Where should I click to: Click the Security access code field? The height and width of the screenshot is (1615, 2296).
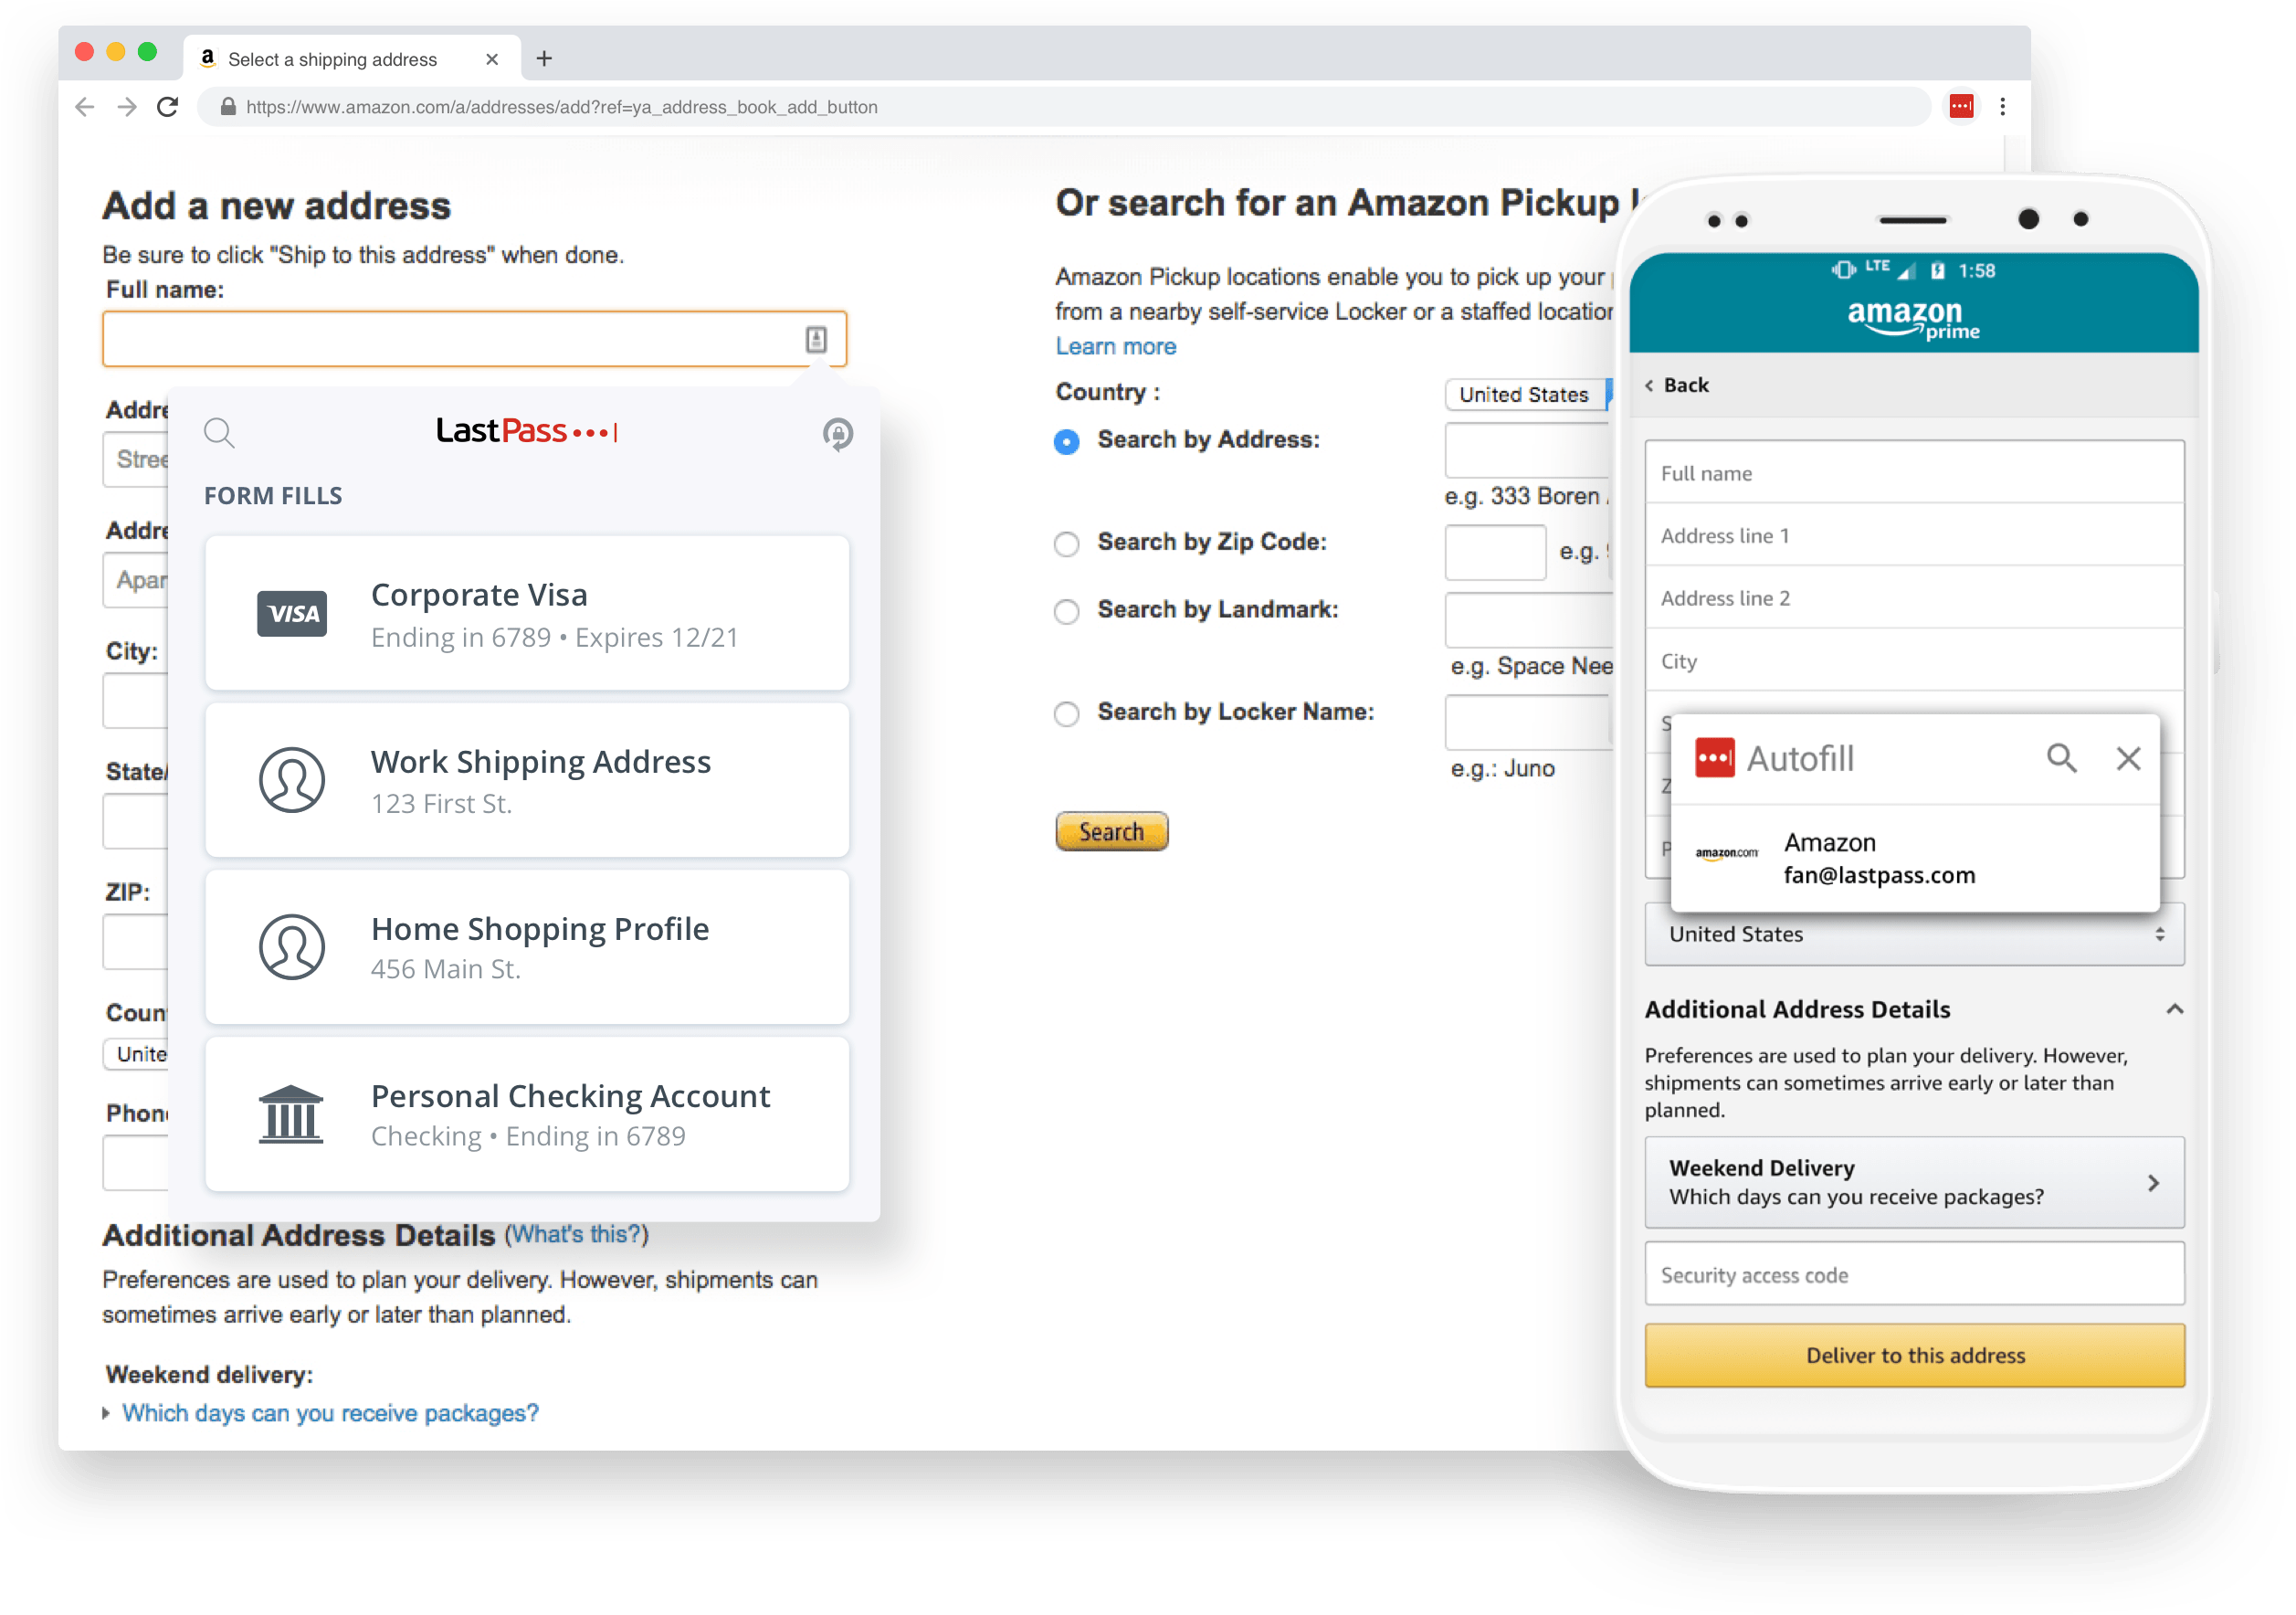[x=1914, y=1274]
